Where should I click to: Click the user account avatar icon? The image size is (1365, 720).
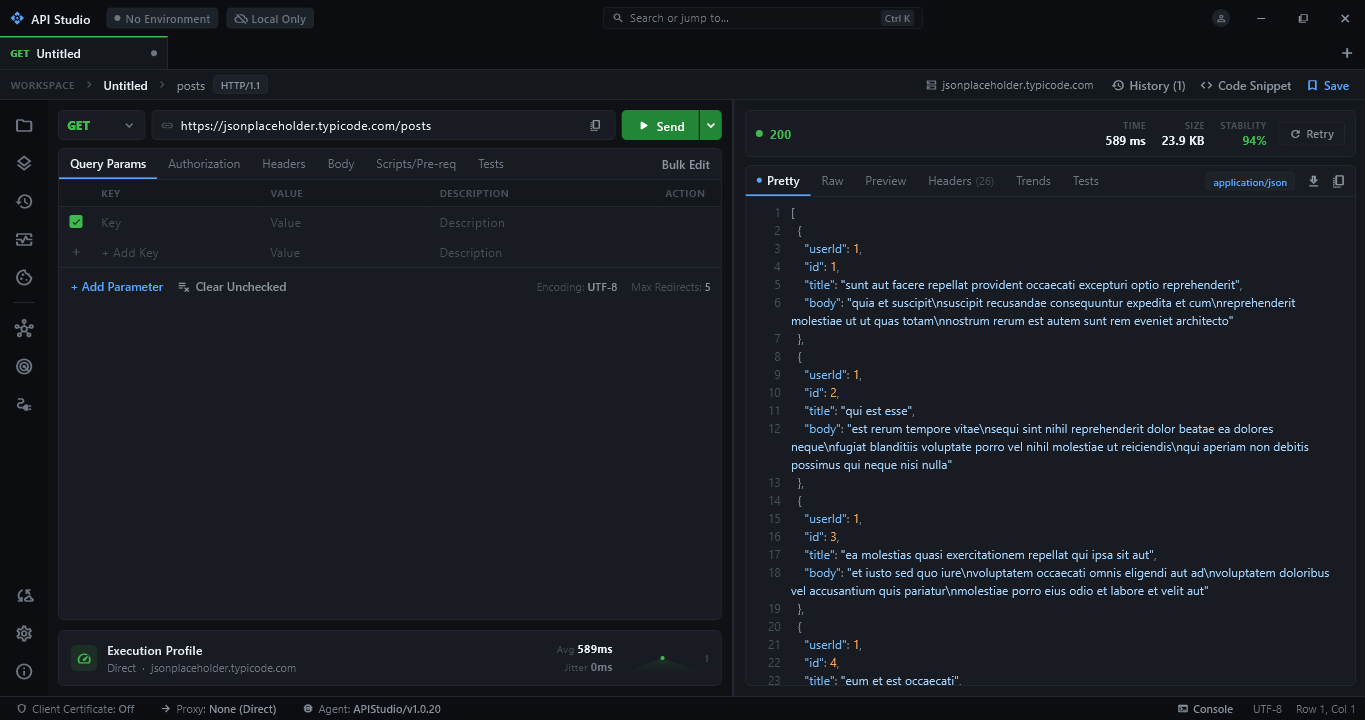1221,18
